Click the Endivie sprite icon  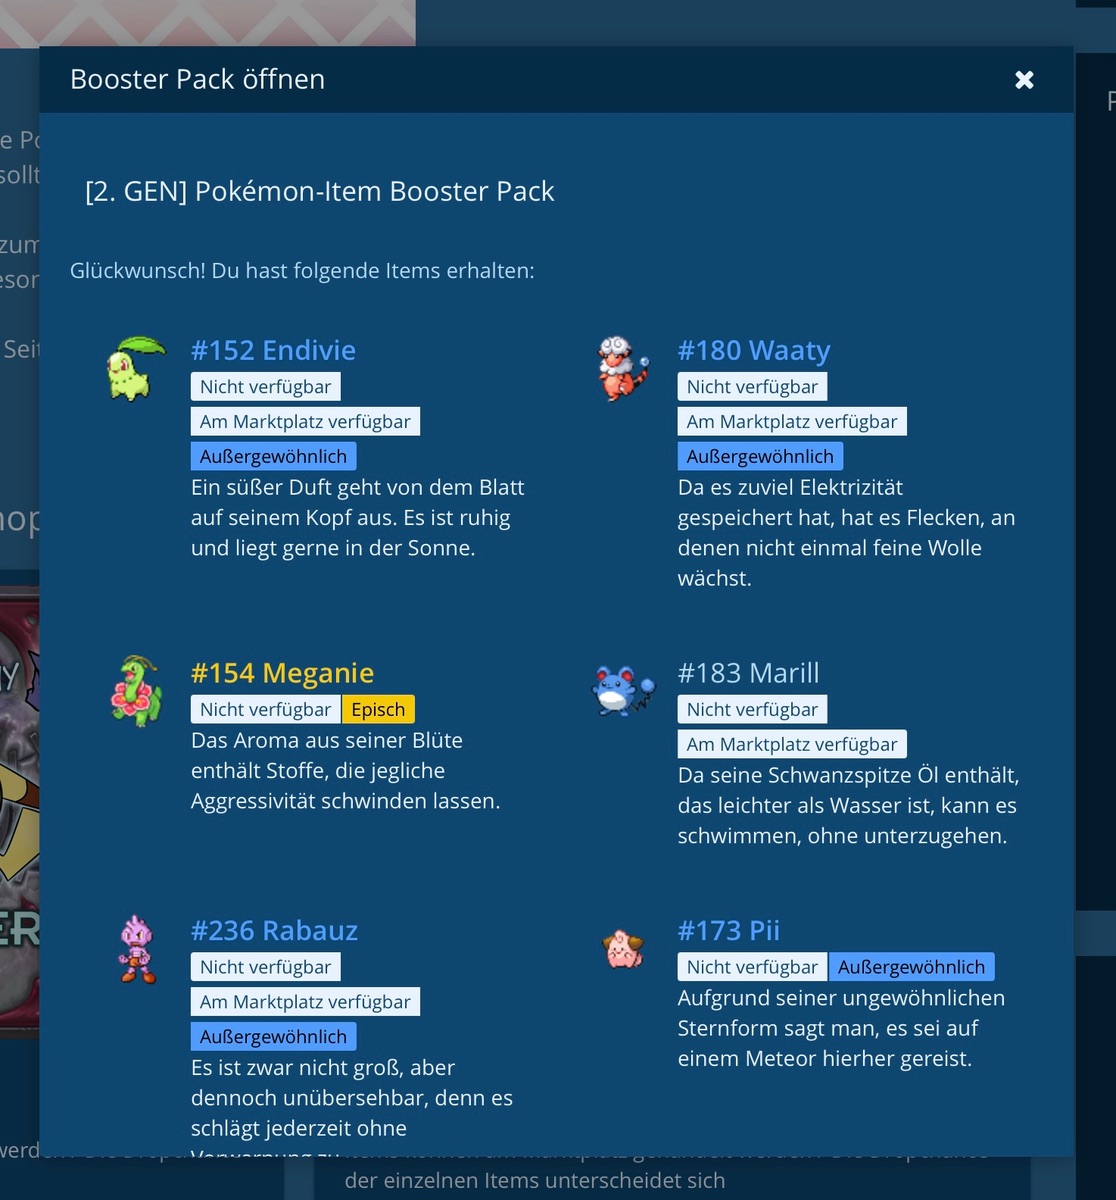(136, 368)
